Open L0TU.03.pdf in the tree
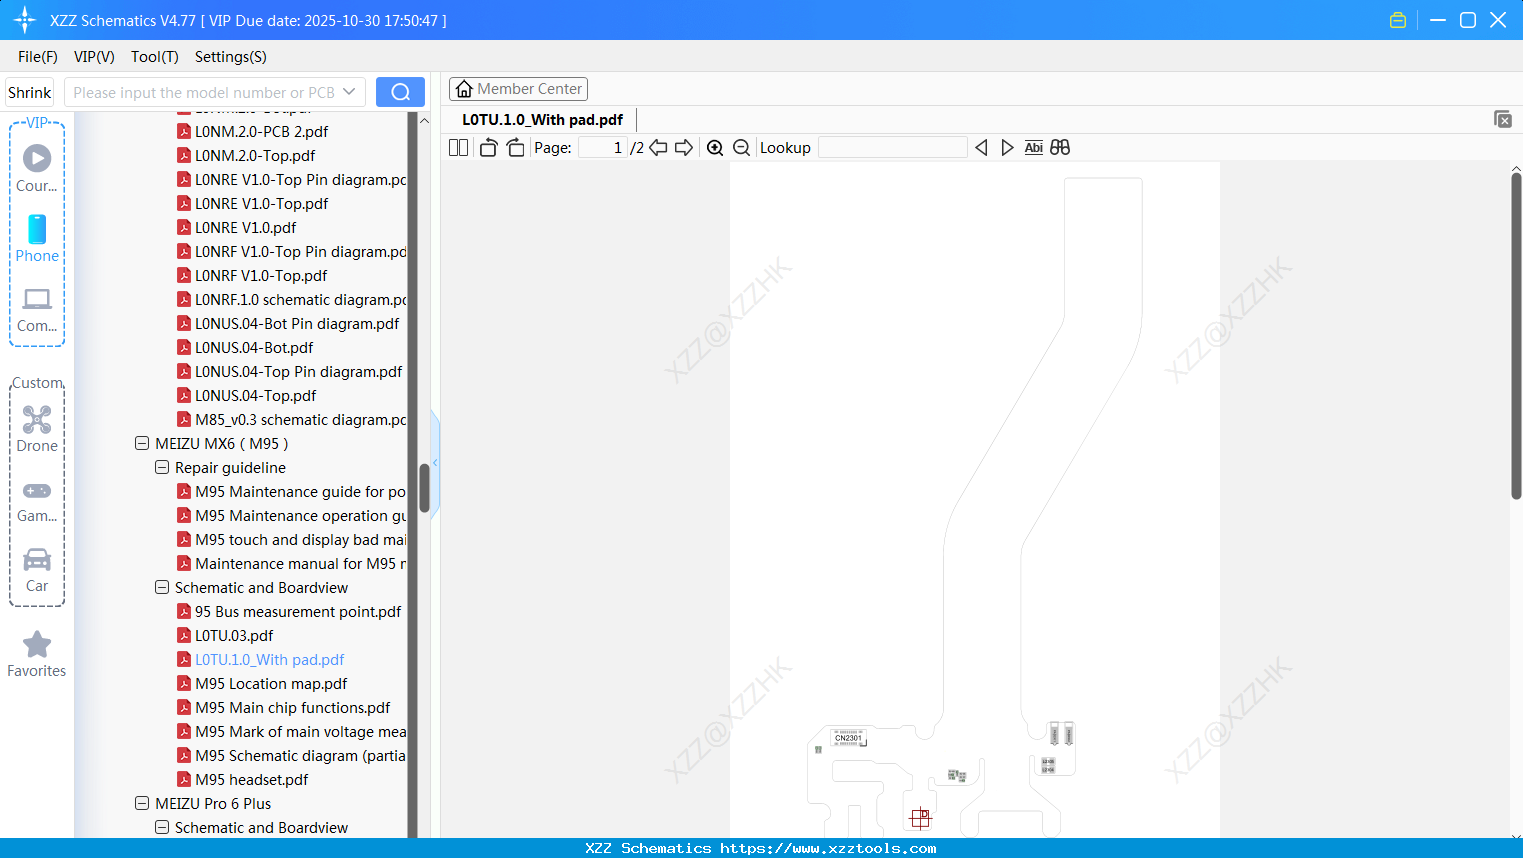The width and height of the screenshot is (1523, 858). click(x=234, y=635)
